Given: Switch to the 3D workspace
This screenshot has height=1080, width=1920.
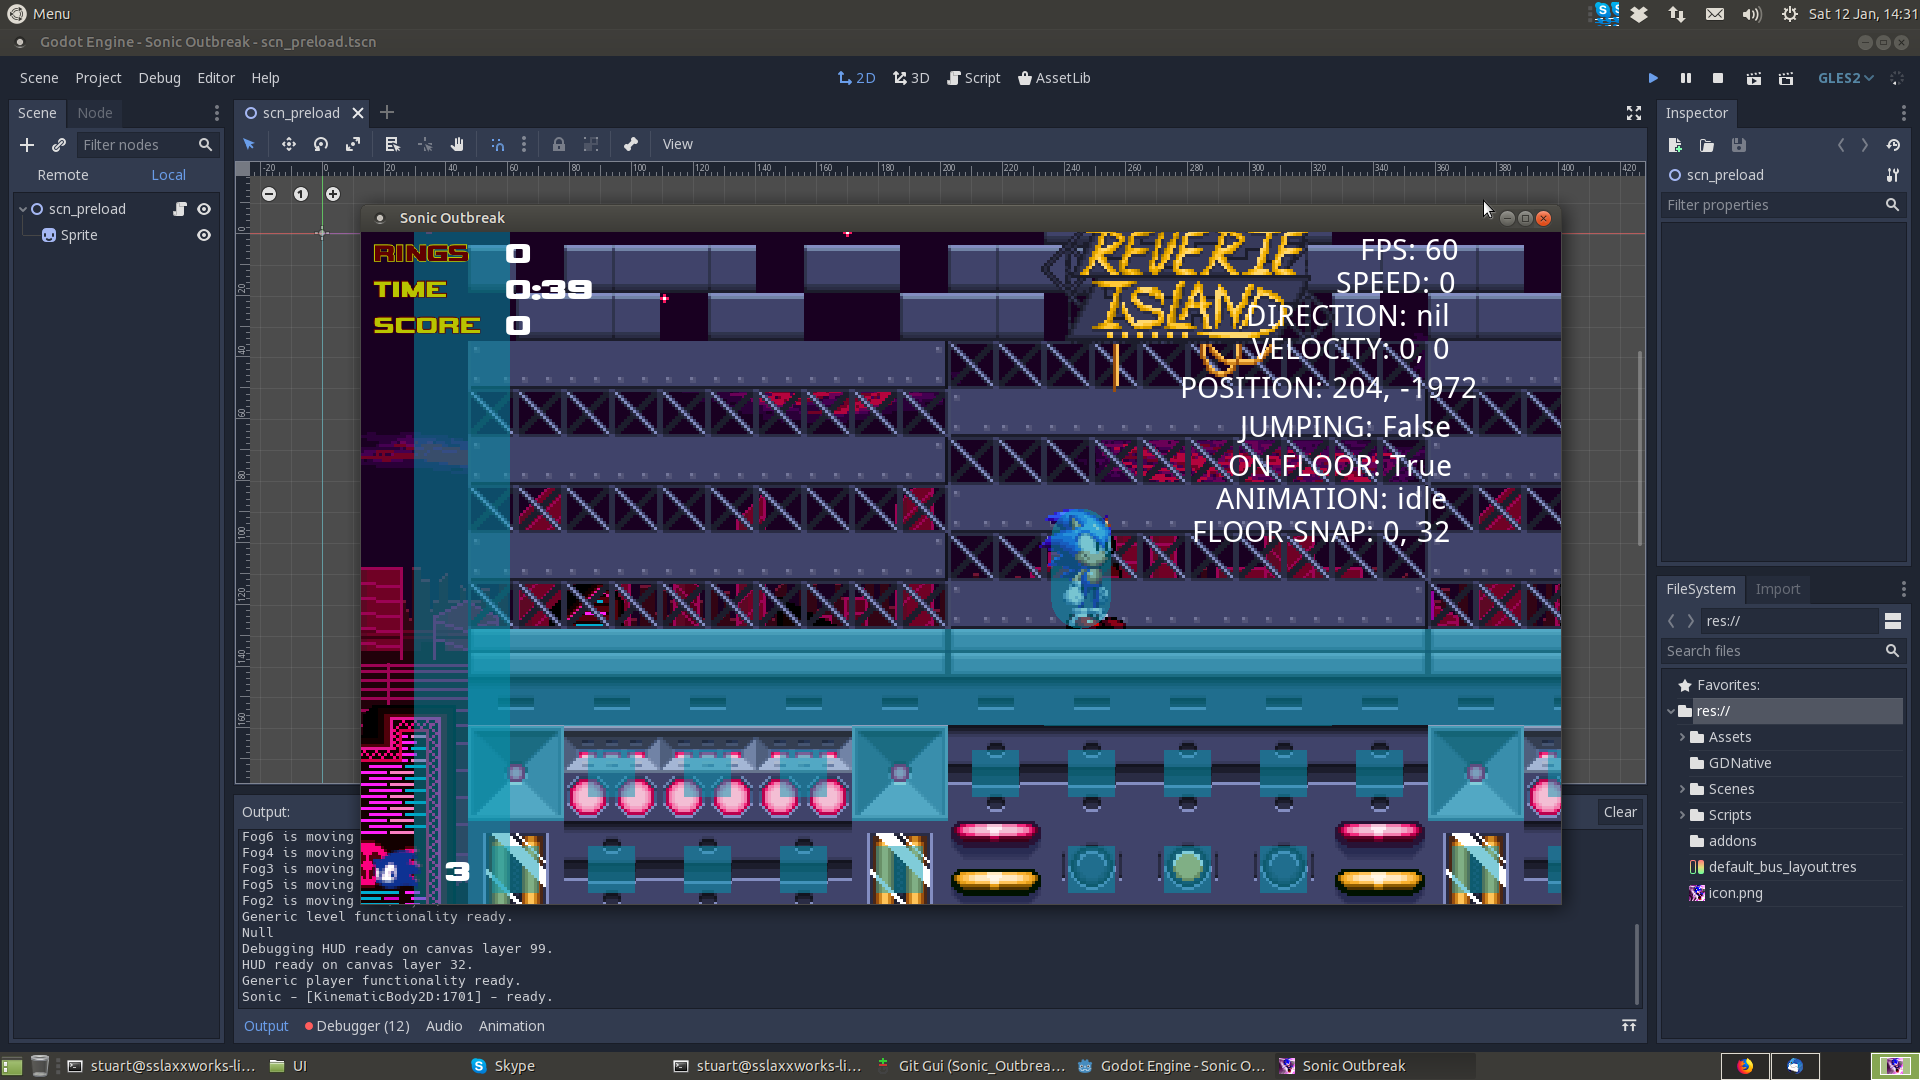Looking at the screenshot, I should (911, 78).
